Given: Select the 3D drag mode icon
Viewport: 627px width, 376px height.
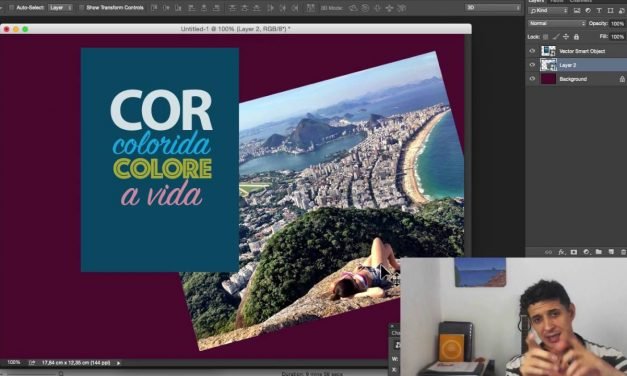Looking at the screenshot, I should point(377,8).
